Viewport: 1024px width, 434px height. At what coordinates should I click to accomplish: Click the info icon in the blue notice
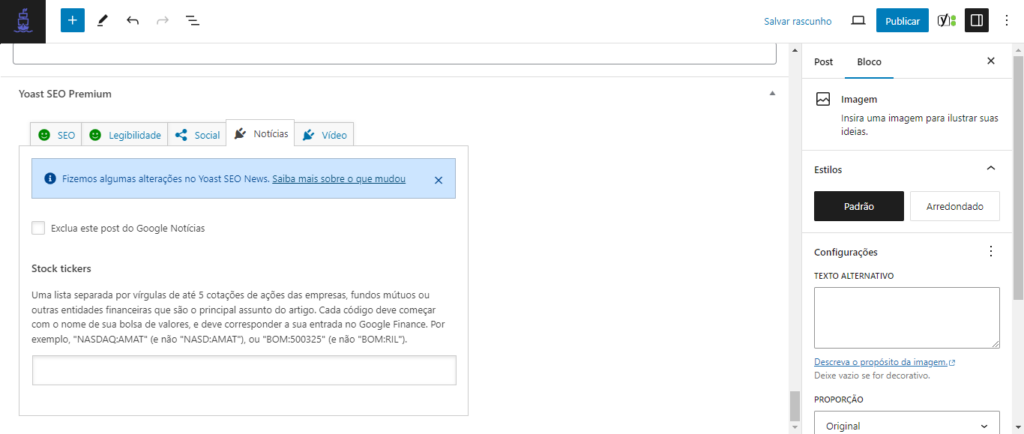tap(49, 178)
